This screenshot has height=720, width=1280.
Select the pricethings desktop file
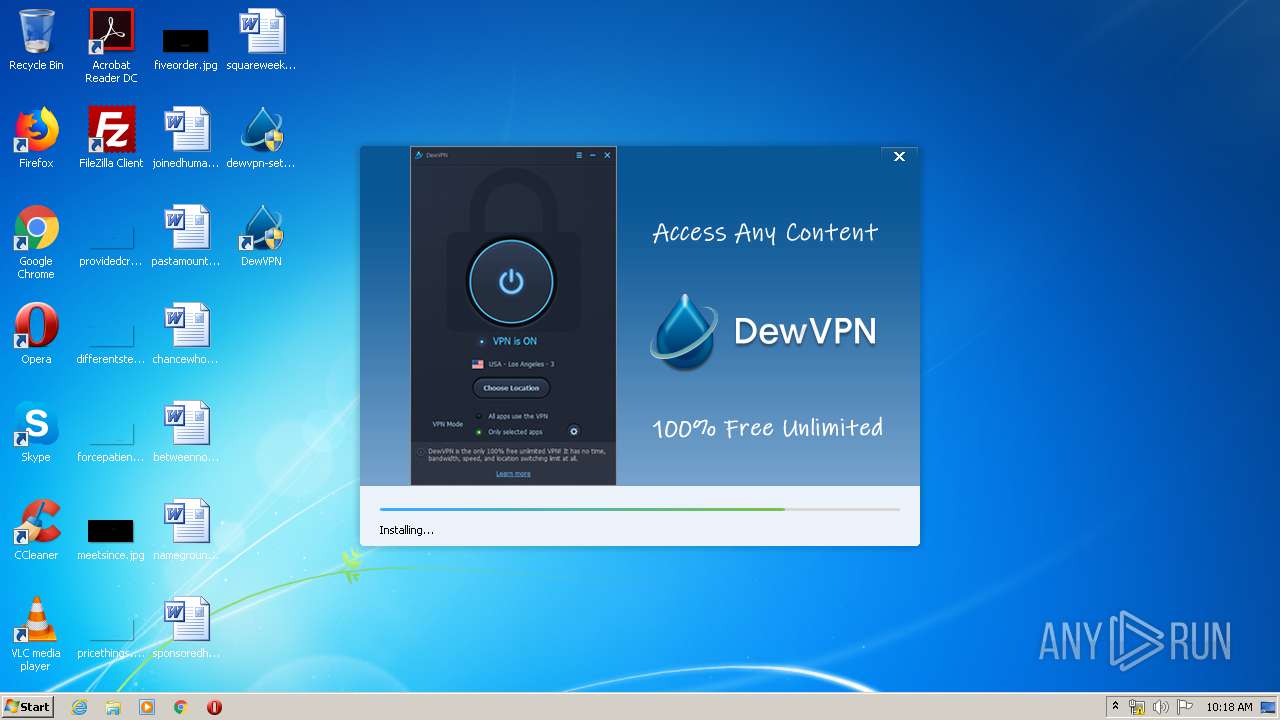click(111, 638)
